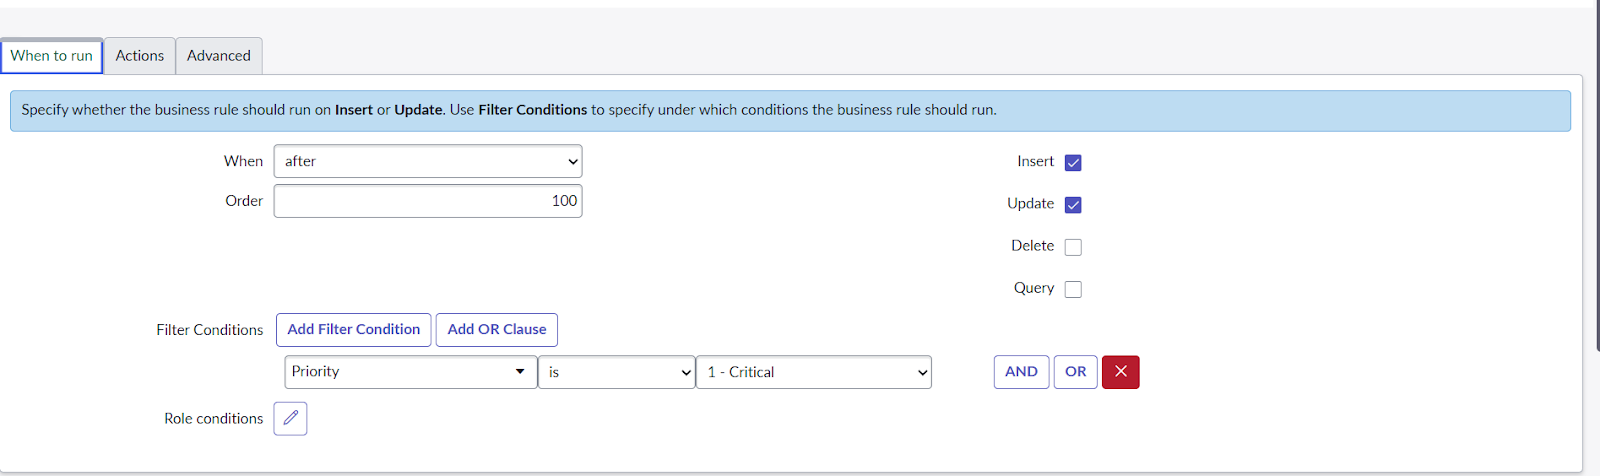This screenshot has width=1600, height=476.
Task: Click Add OR Clause button
Action: click(x=497, y=330)
